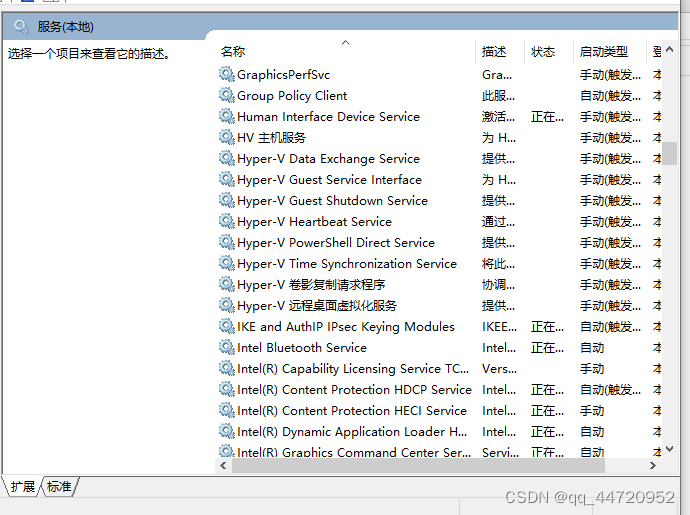Screen dimensions: 690x515
Task: Click IKE and AuthIP IPsec Keying Modules icon
Action: tap(227, 327)
